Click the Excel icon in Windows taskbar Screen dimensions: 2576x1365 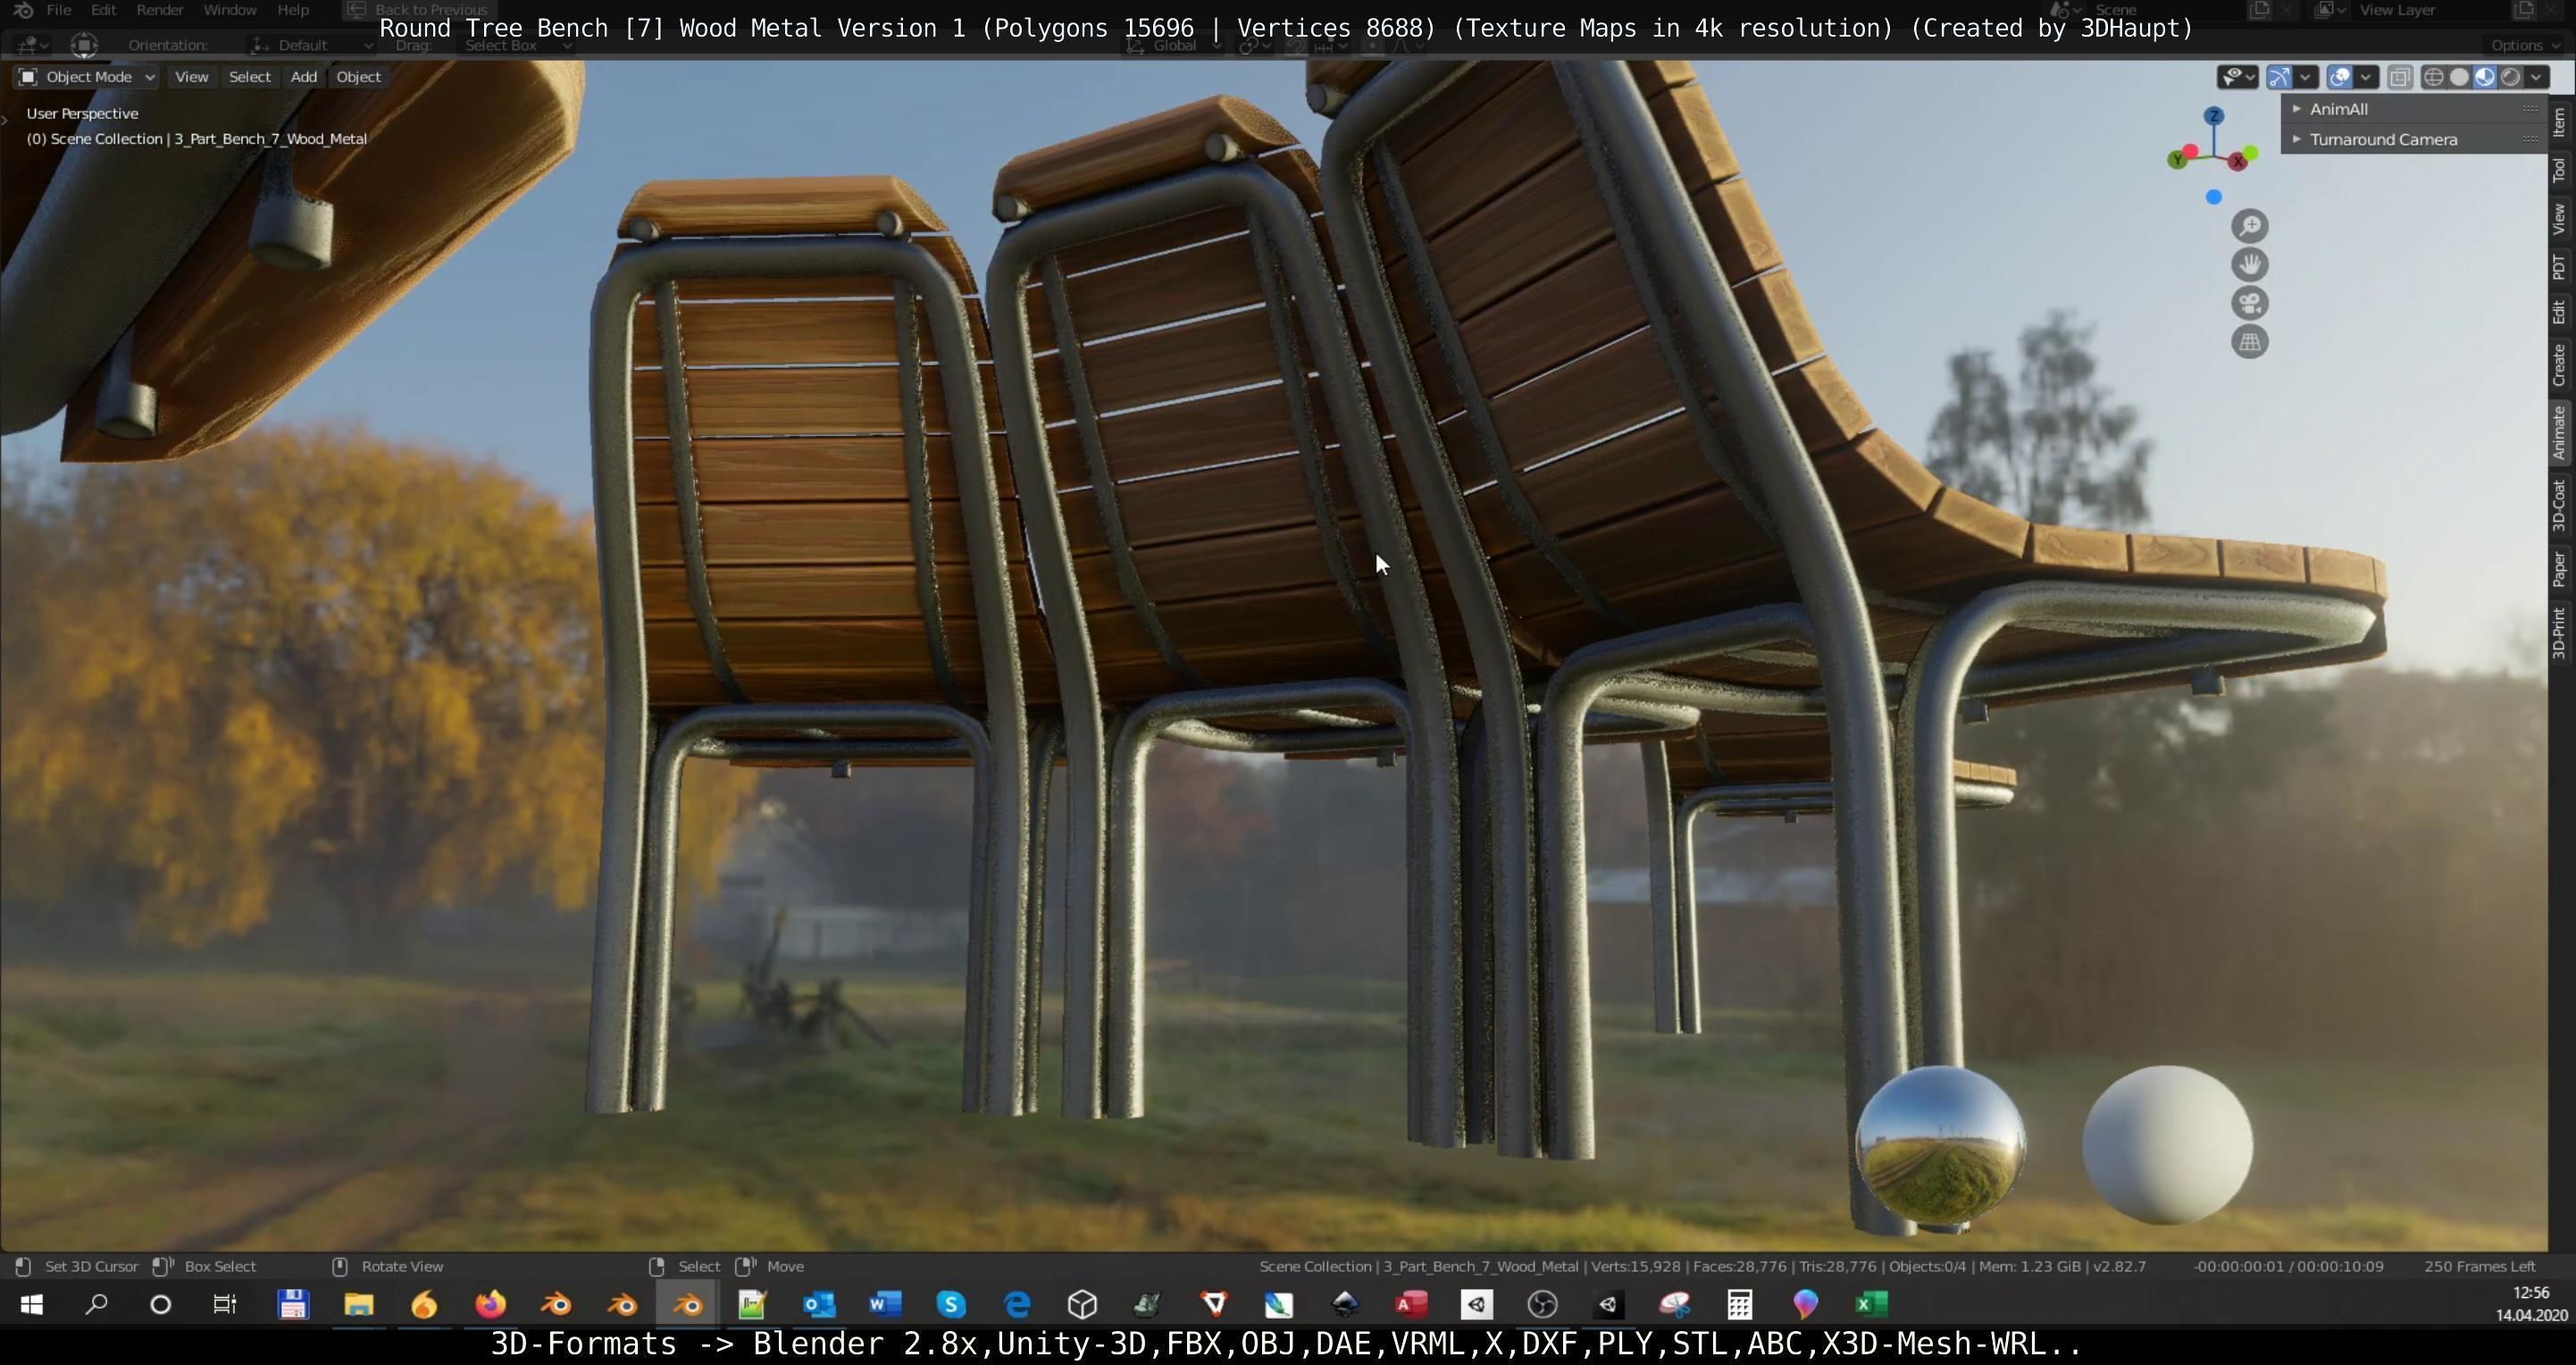pyautogui.click(x=1871, y=1304)
